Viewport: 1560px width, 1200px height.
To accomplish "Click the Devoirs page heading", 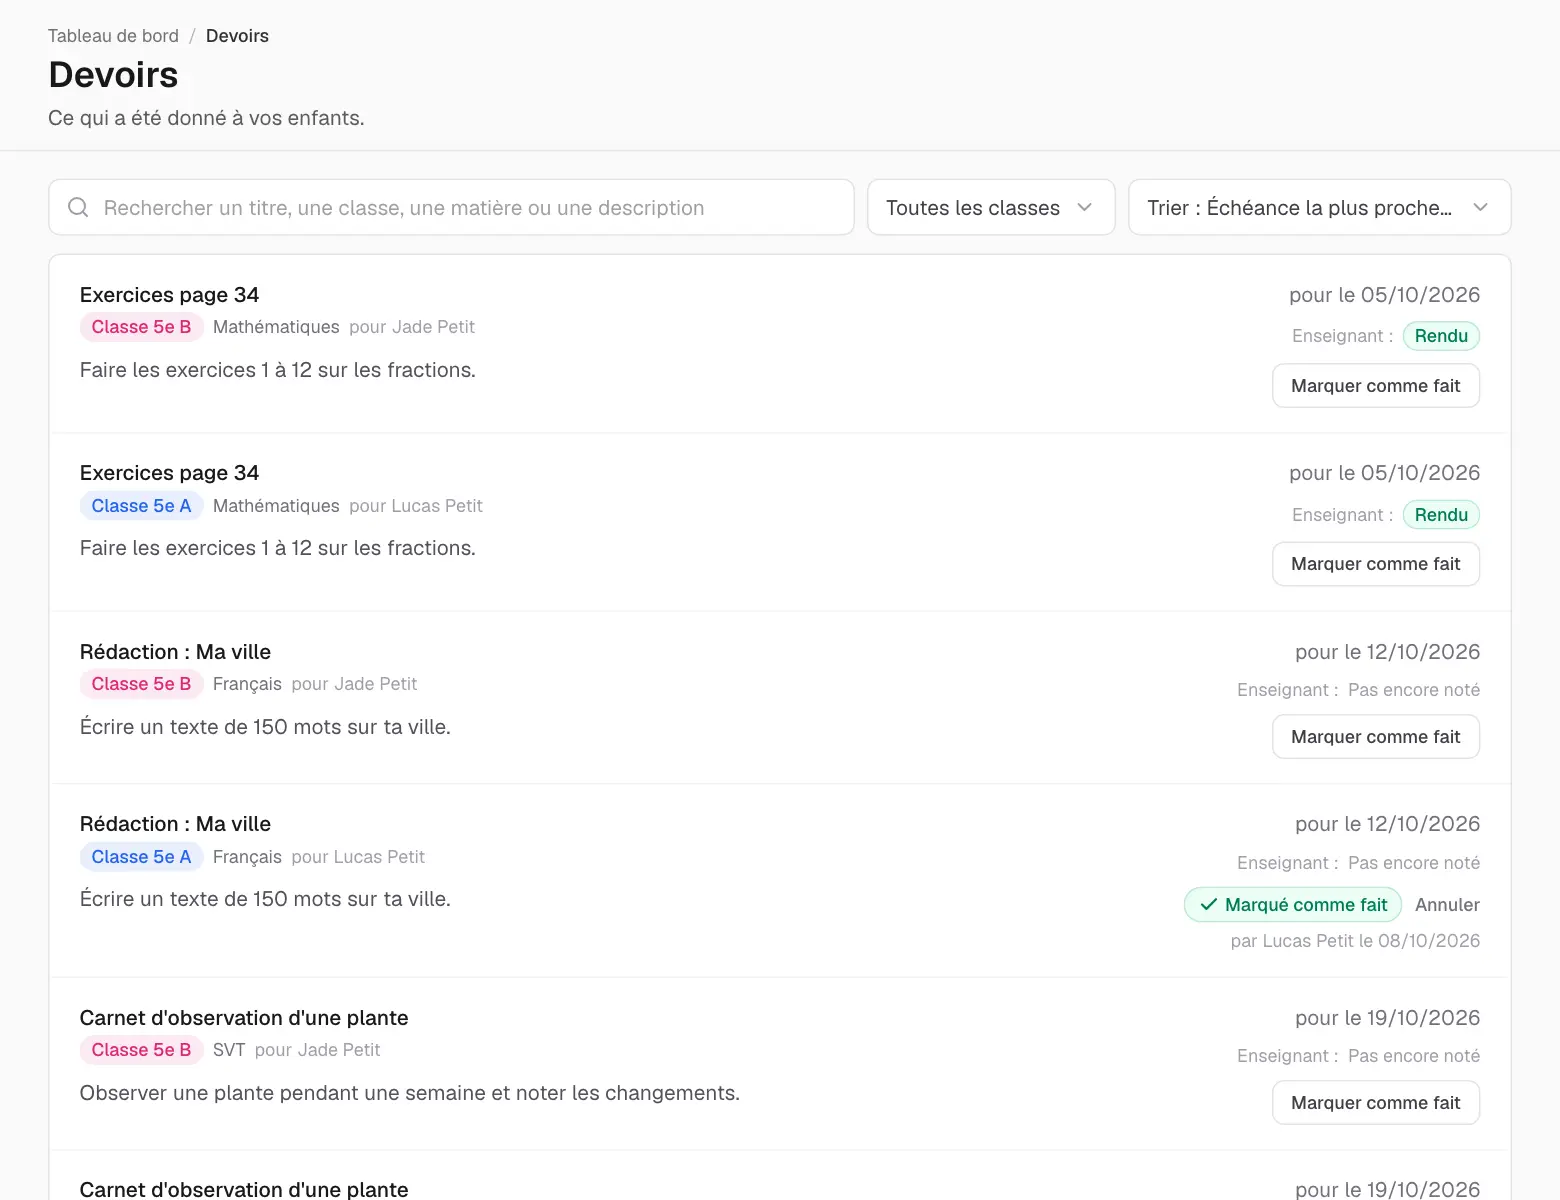I will pos(113,75).
